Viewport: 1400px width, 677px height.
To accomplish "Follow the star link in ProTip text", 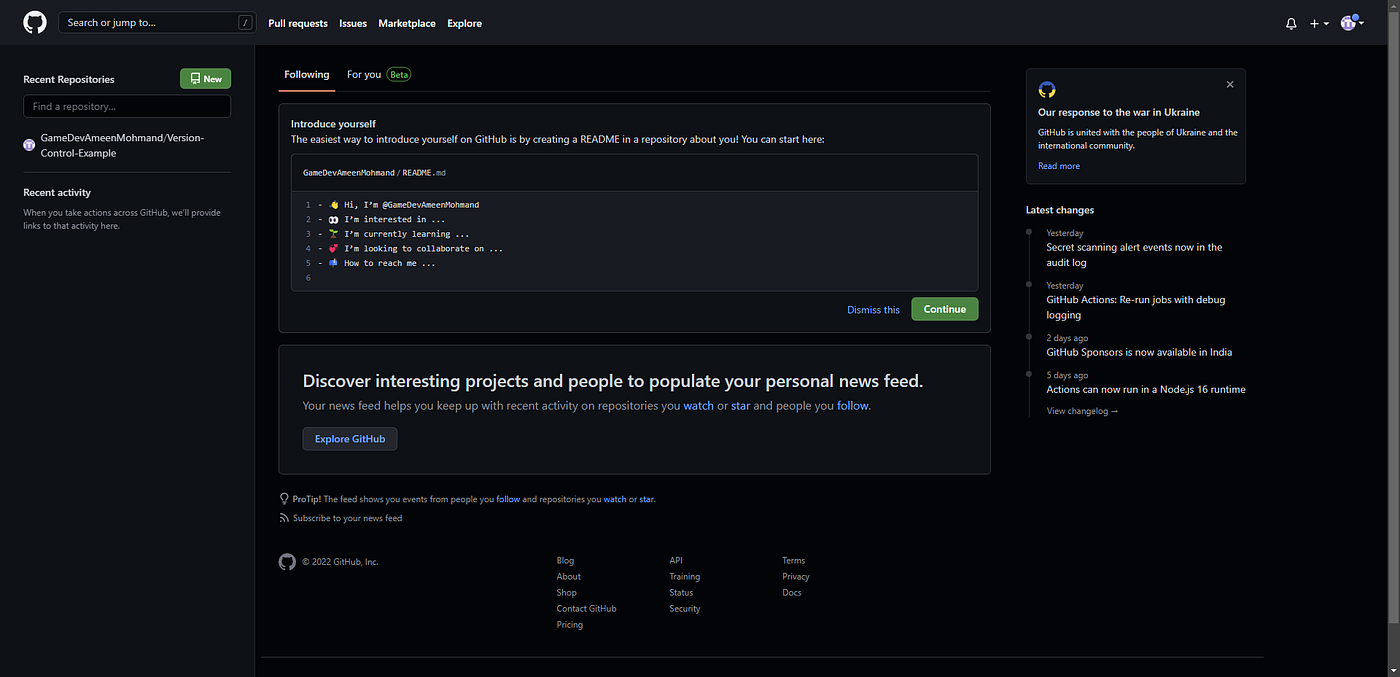I will (x=647, y=499).
